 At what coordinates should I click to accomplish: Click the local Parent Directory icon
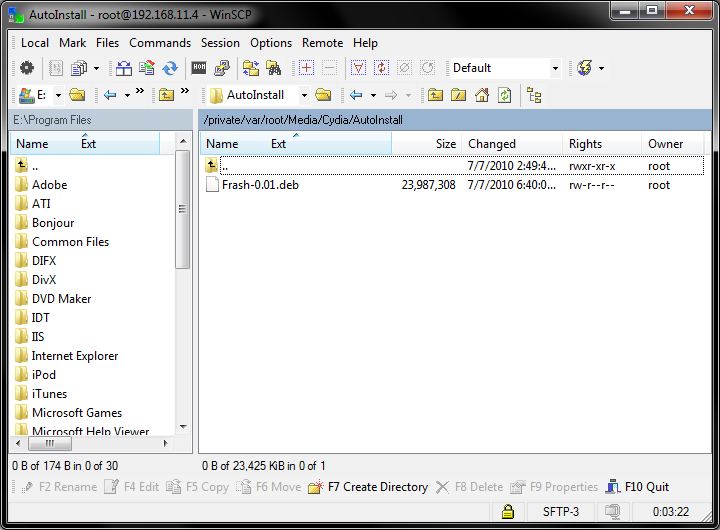tap(166, 95)
